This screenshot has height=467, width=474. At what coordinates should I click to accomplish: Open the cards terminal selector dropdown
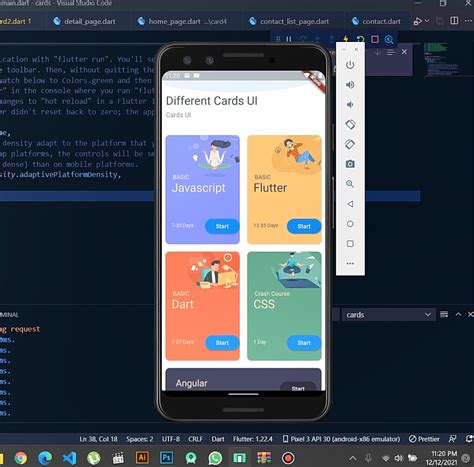(x=388, y=315)
